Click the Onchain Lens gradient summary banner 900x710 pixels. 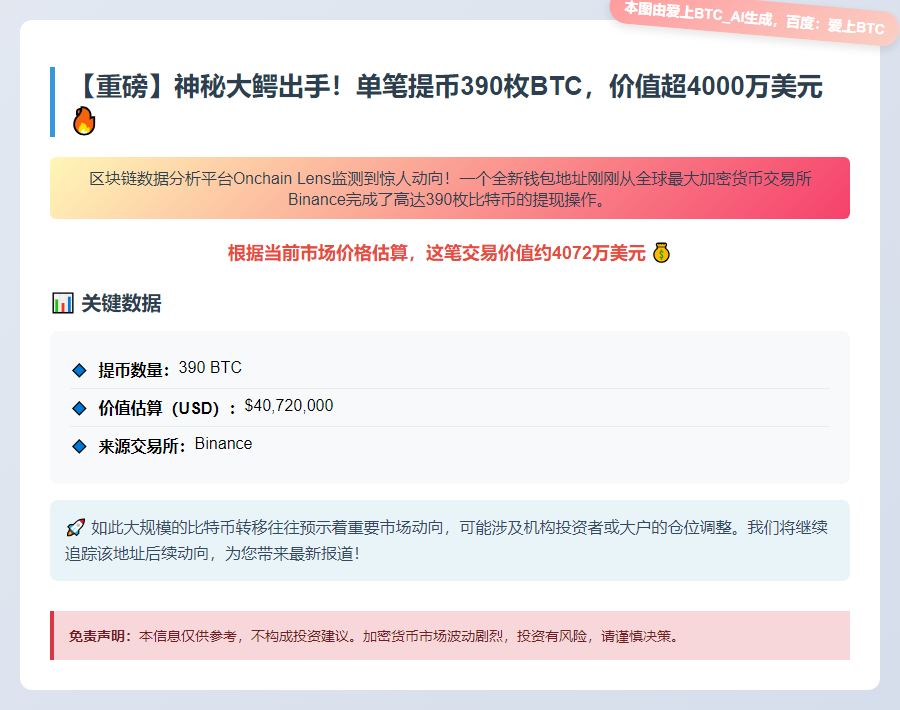click(x=450, y=188)
